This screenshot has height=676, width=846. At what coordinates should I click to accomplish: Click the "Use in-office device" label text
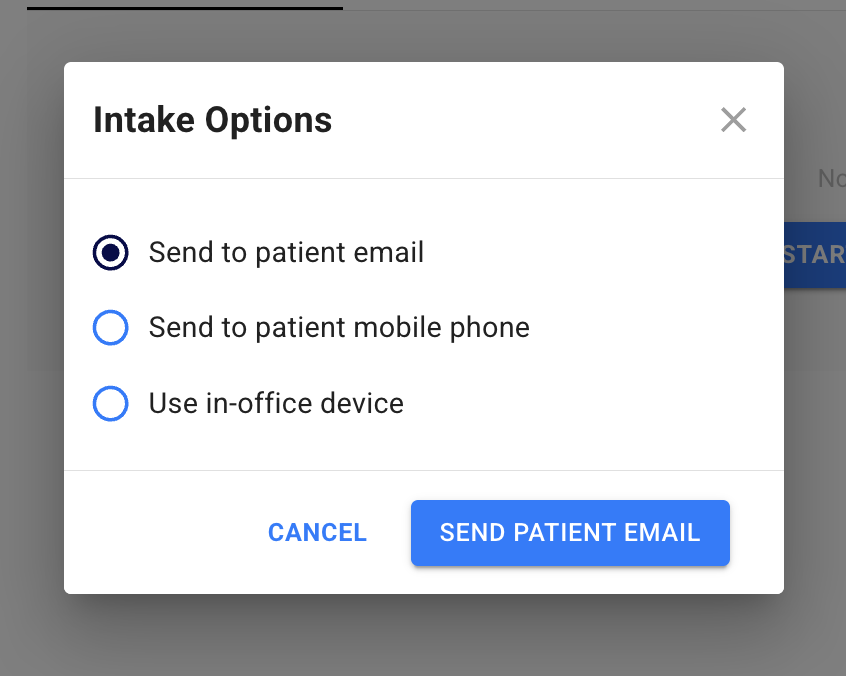coord(276,404)
